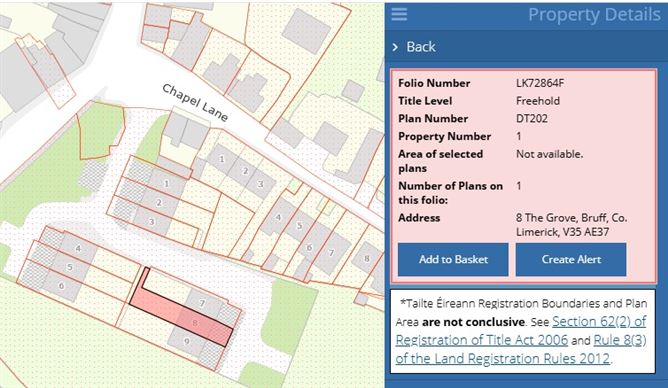The image size is (668, 388).
Task: Select the green area outlined in red
Action: (x=101, y=130)
